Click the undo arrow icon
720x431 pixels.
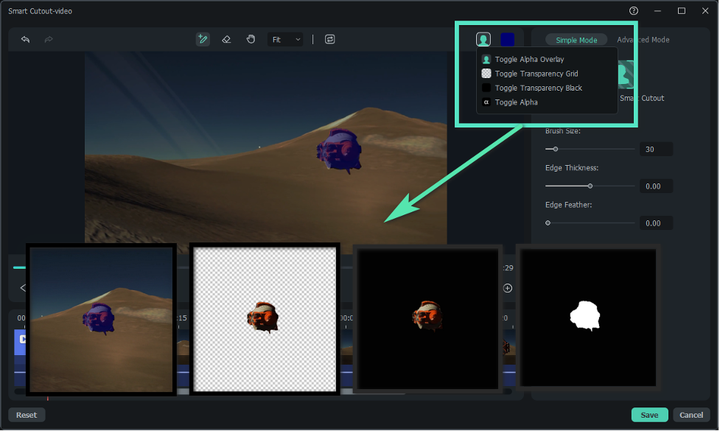pos(25,40)
